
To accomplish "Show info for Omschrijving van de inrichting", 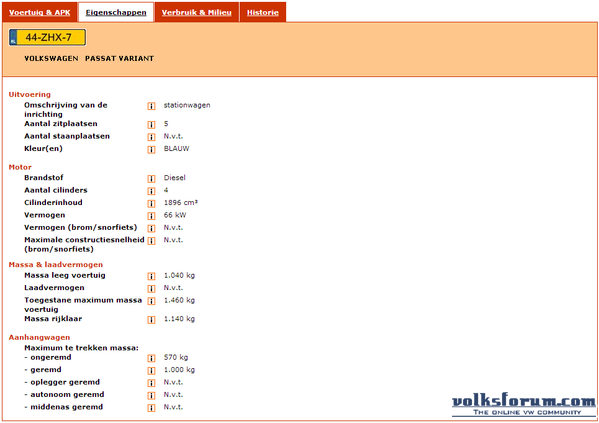I will point(151,106).
